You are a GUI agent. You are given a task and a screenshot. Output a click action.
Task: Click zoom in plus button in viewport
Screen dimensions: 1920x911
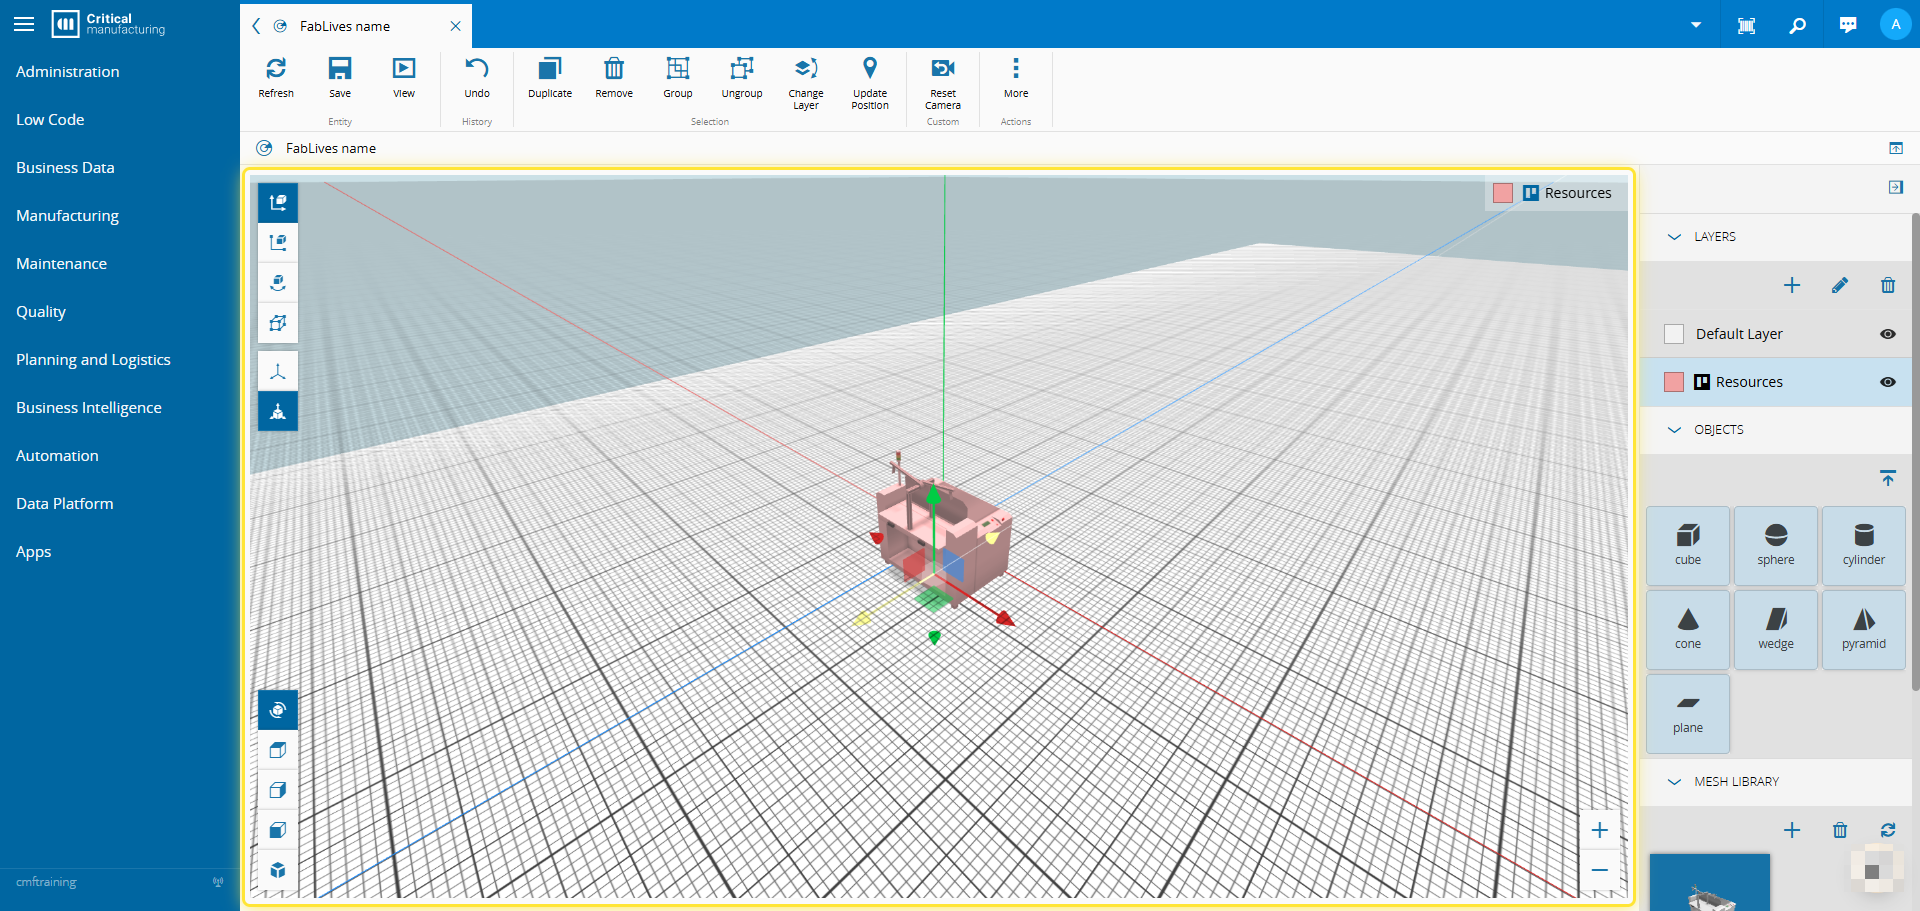[x=1599, y=830]
